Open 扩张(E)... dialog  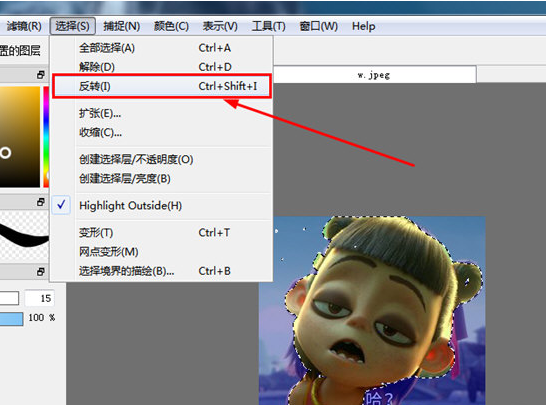click(x=162, y=113)
